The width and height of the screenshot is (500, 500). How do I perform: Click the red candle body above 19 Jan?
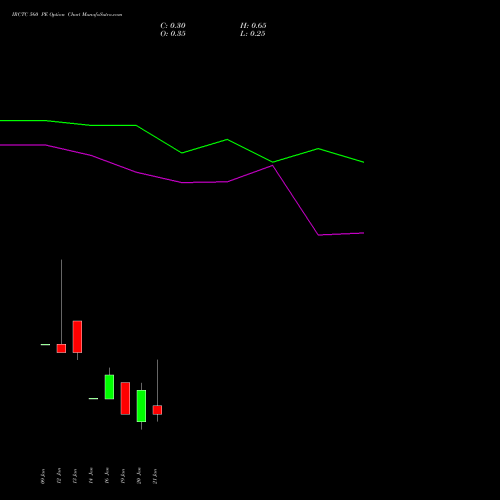[125, 398]
